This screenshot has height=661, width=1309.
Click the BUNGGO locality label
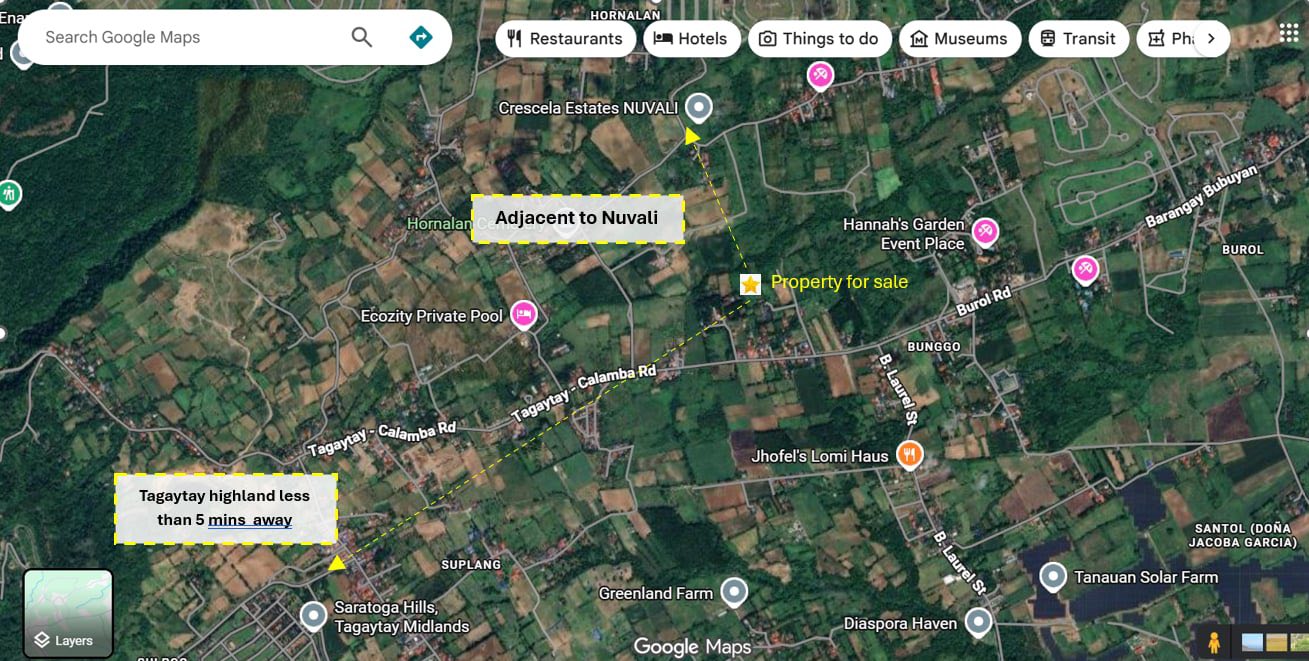[x=933, y=346]
